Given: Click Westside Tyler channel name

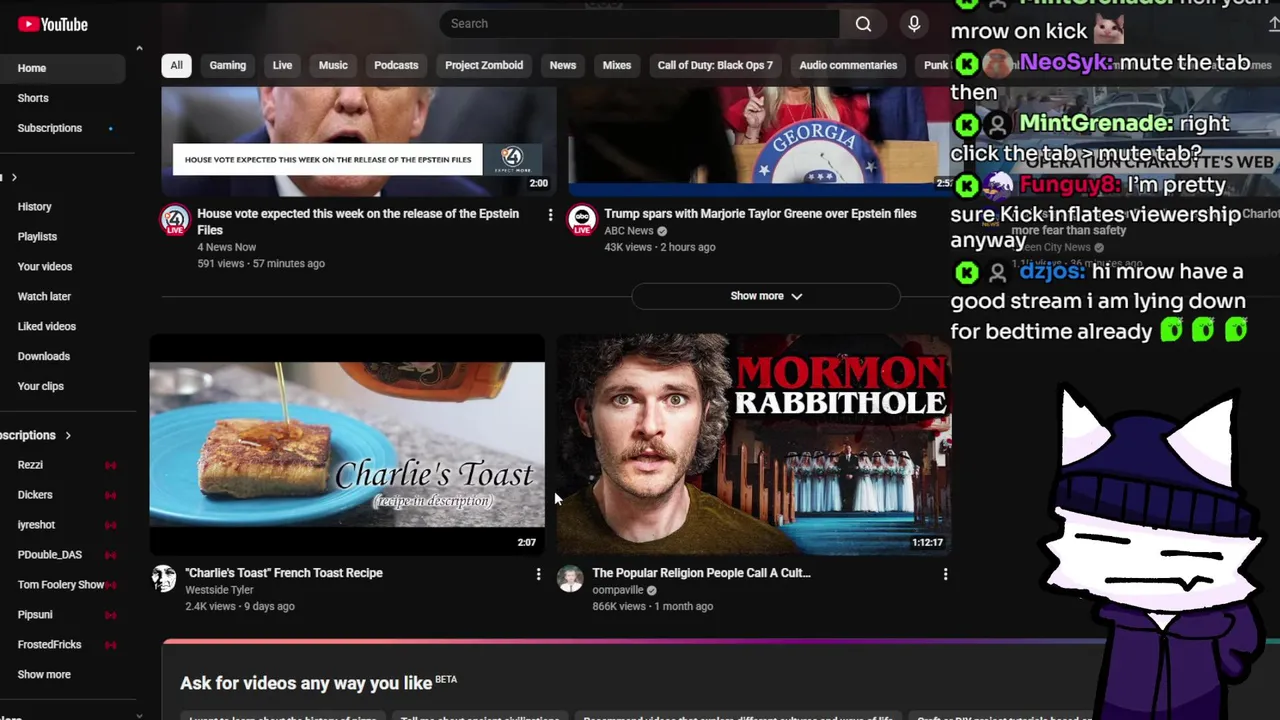Looking at the screenshot, I should pyautogui.click(x=219, y=590).
